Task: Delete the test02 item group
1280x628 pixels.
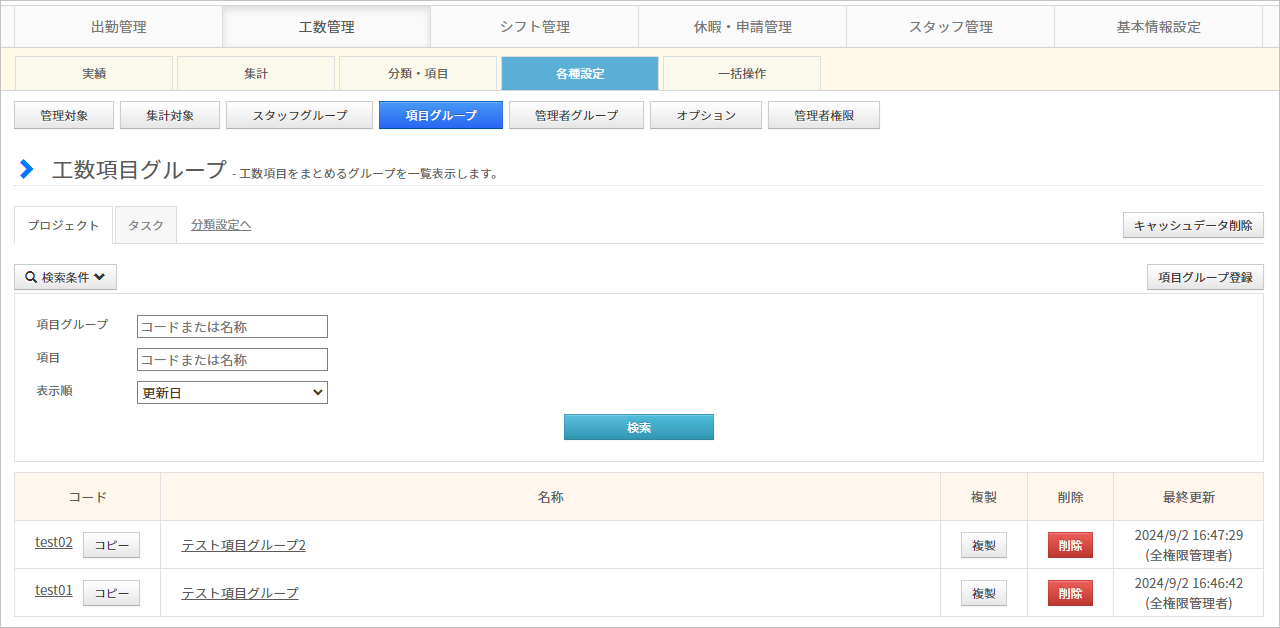Action: [1070, 545]
